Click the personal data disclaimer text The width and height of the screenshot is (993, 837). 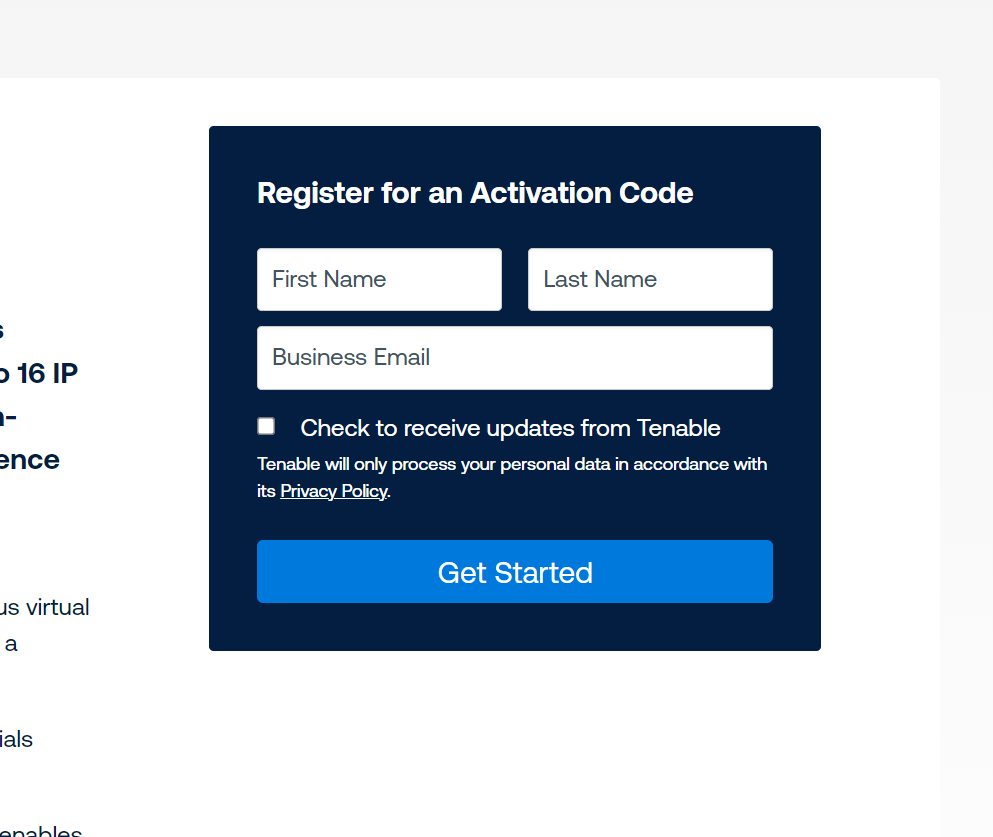(x=512, y=477)
